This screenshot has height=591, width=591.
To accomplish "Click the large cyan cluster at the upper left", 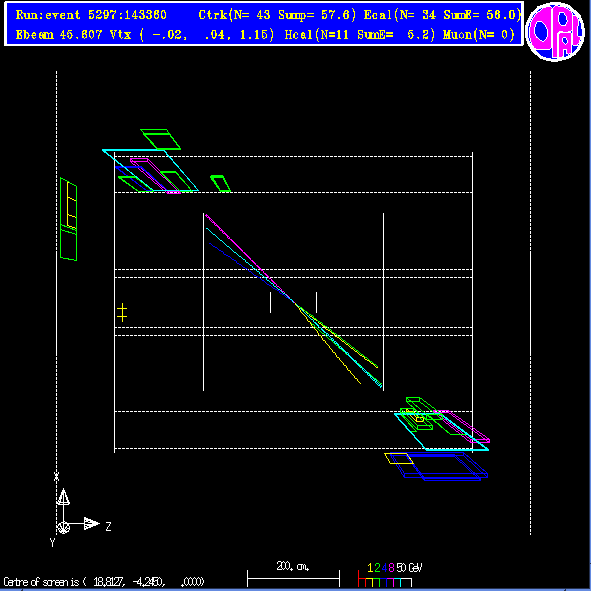I will 150,170.
